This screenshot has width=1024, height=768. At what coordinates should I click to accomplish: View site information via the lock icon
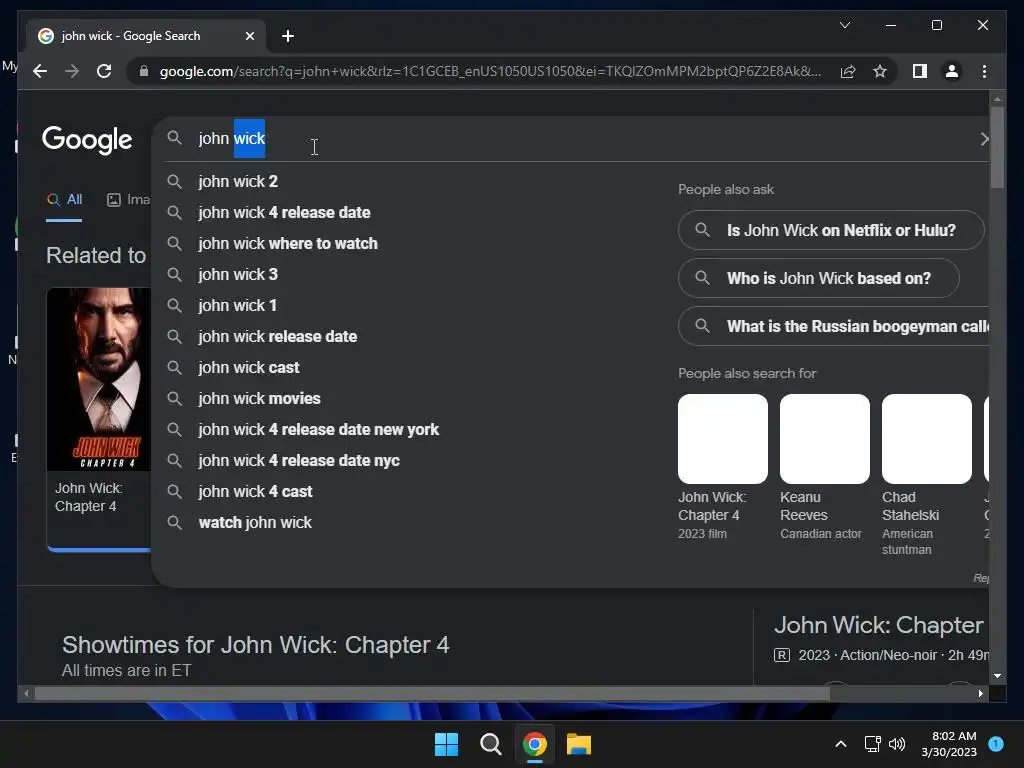point(144,71)
